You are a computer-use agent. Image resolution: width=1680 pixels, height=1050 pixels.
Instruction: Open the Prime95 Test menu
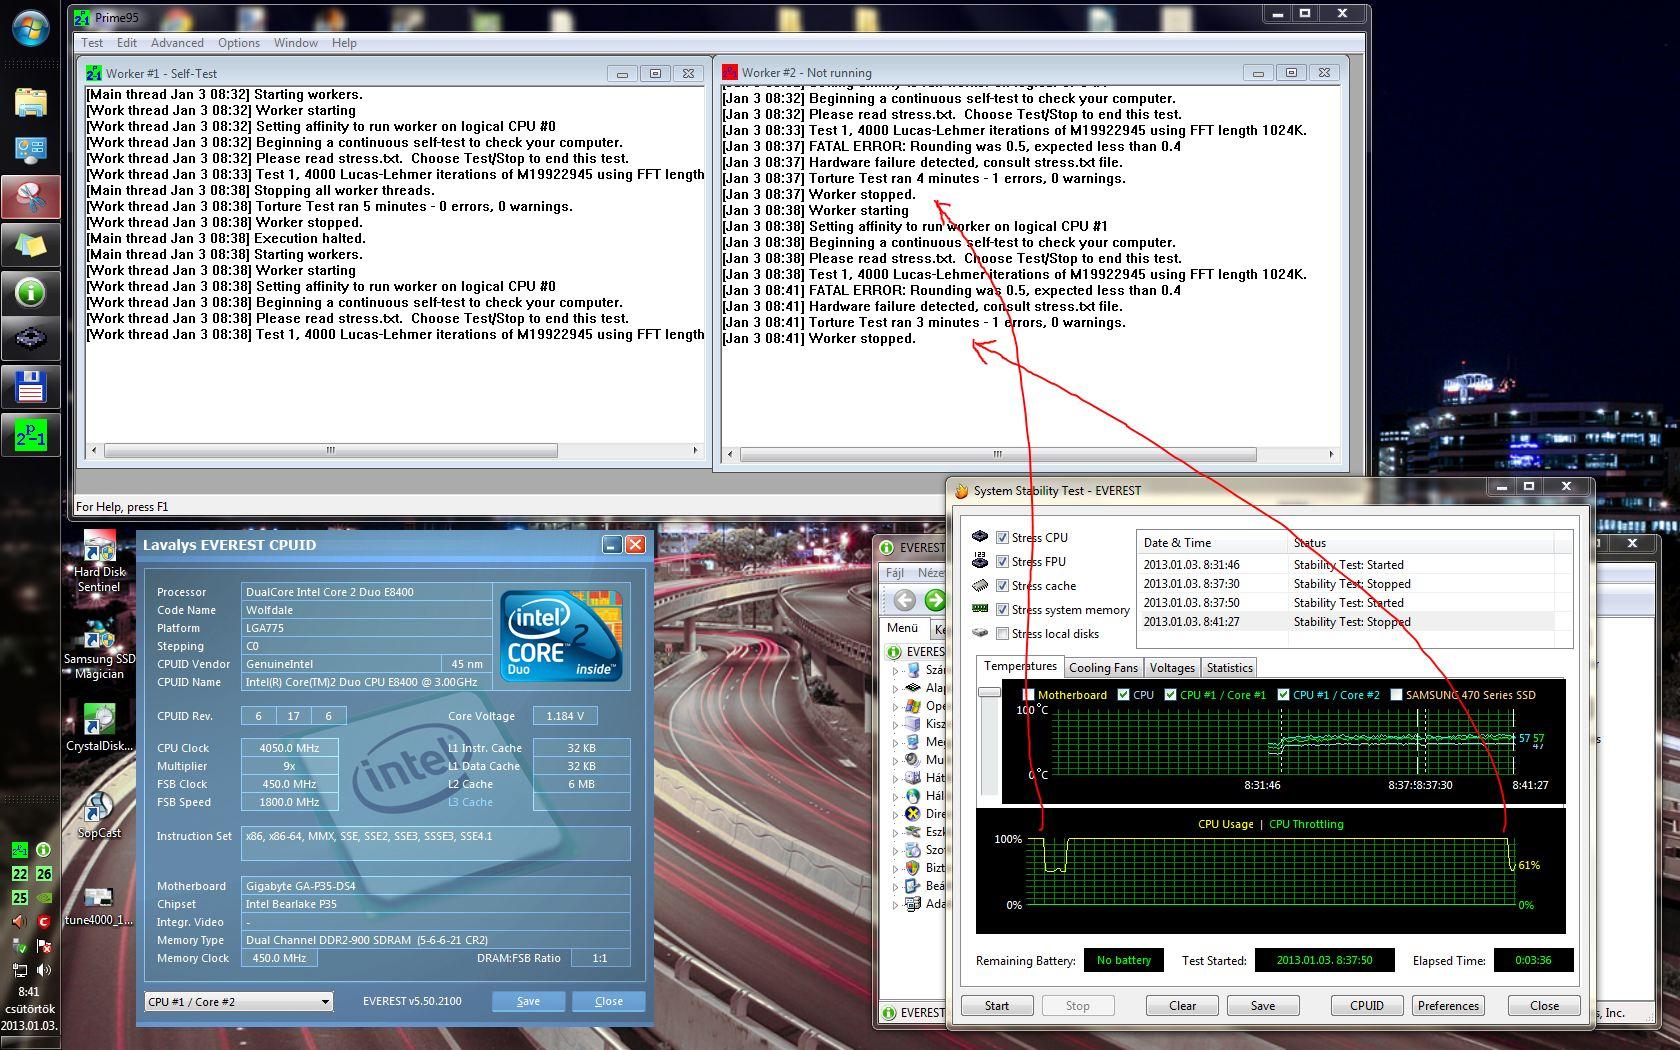(92, 43)
